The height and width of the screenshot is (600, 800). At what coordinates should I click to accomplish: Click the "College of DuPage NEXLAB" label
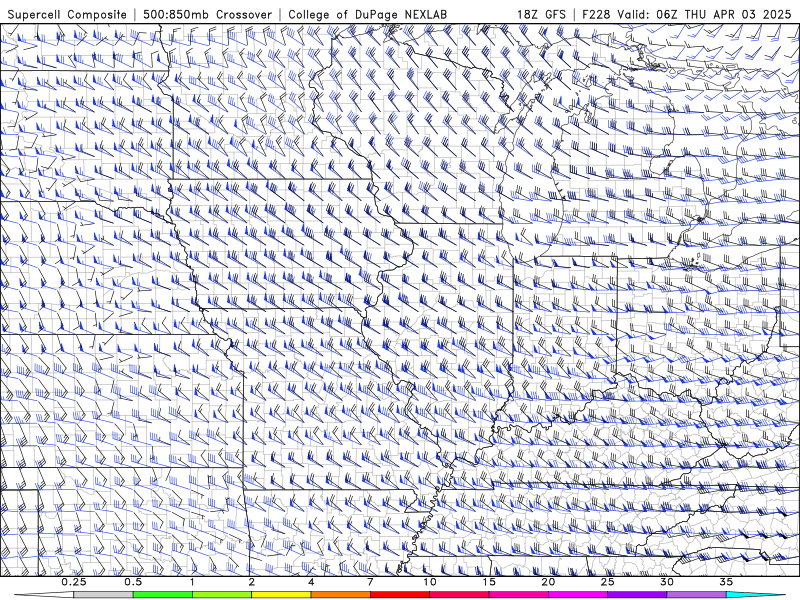click(x=367, y=14)
